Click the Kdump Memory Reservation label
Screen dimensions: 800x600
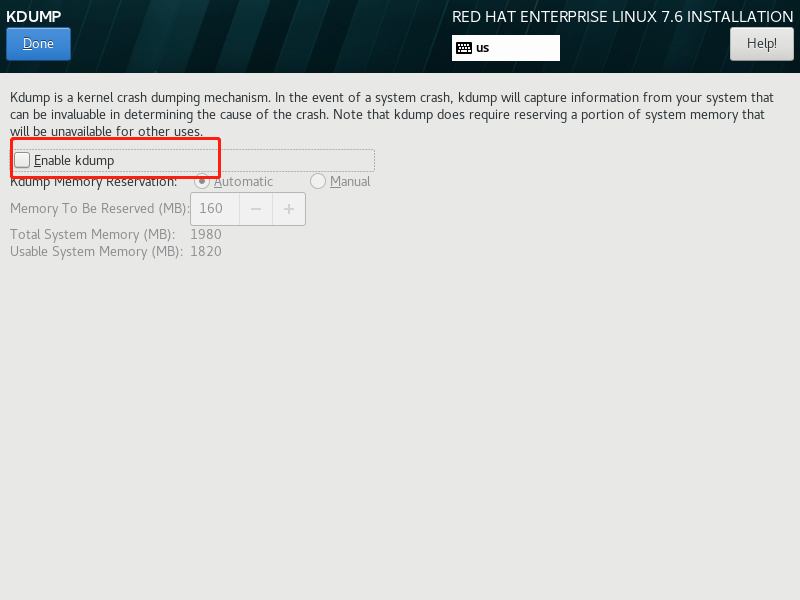(93, 182)
